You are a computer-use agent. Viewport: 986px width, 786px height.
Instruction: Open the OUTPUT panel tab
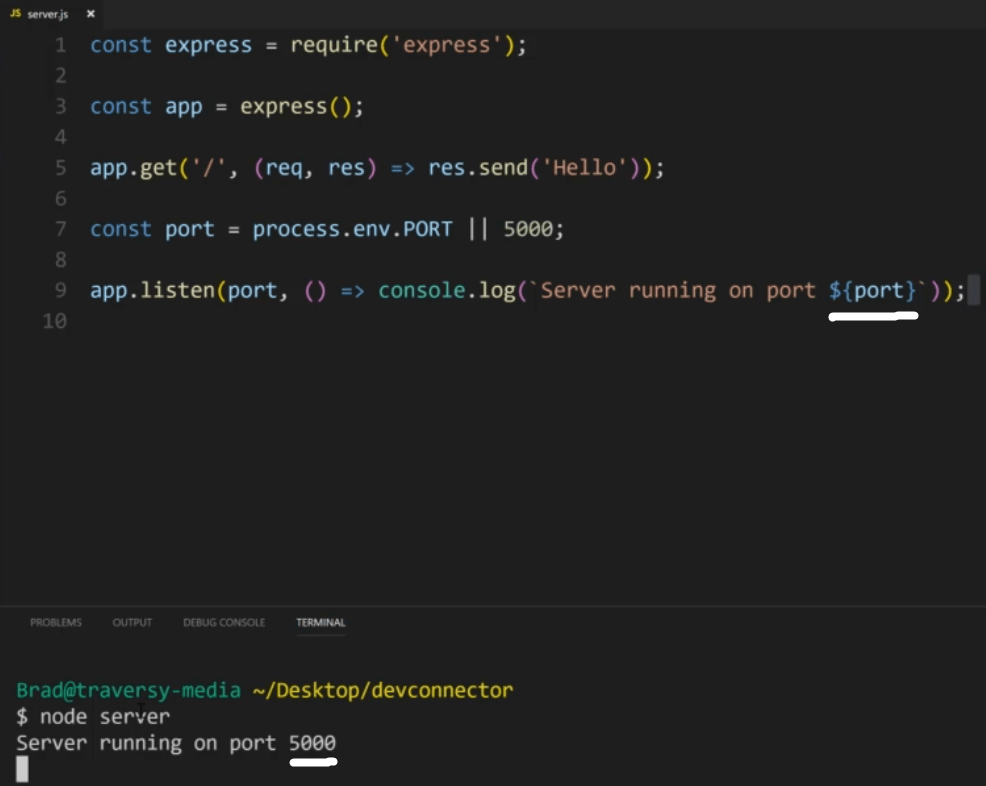click(132, 623)
